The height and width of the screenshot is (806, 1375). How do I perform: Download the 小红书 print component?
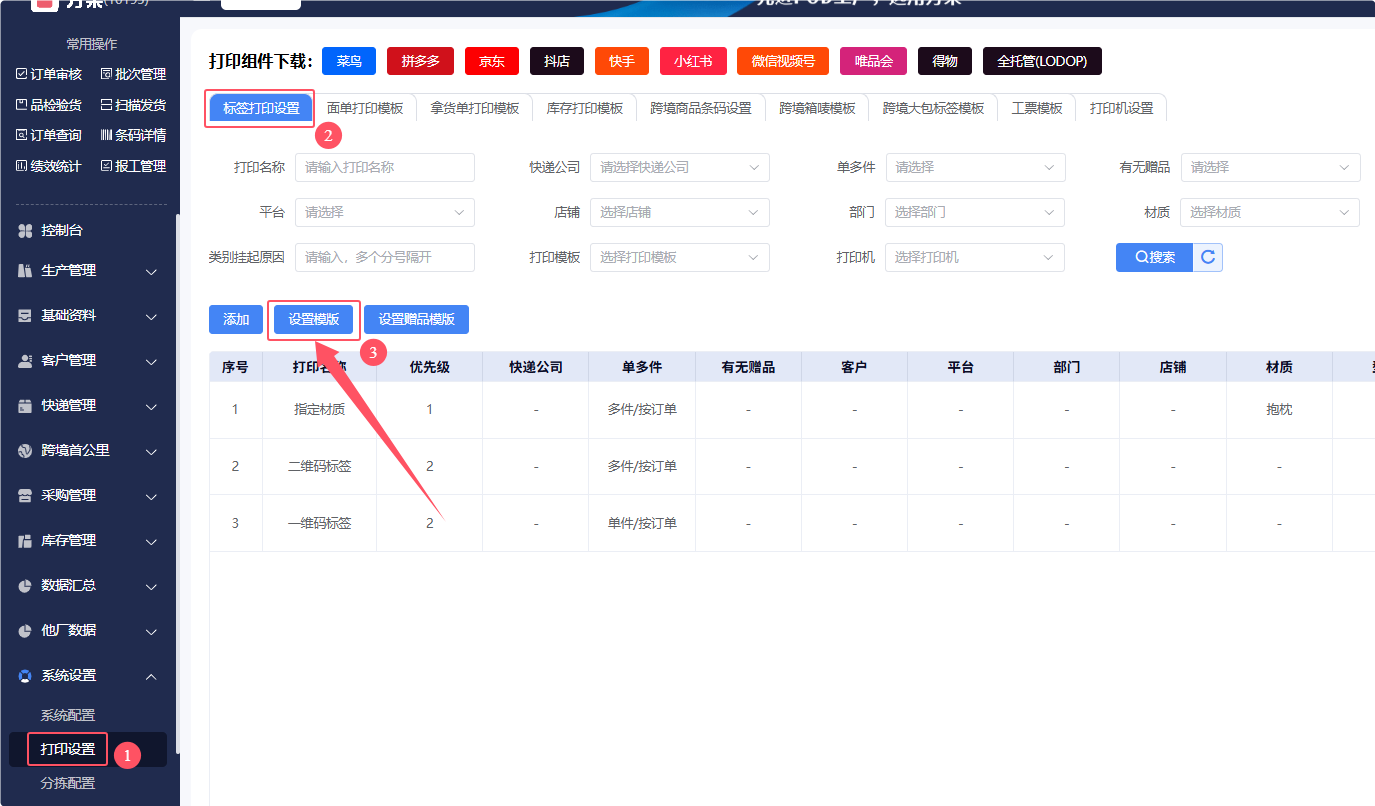pos(693,61)
